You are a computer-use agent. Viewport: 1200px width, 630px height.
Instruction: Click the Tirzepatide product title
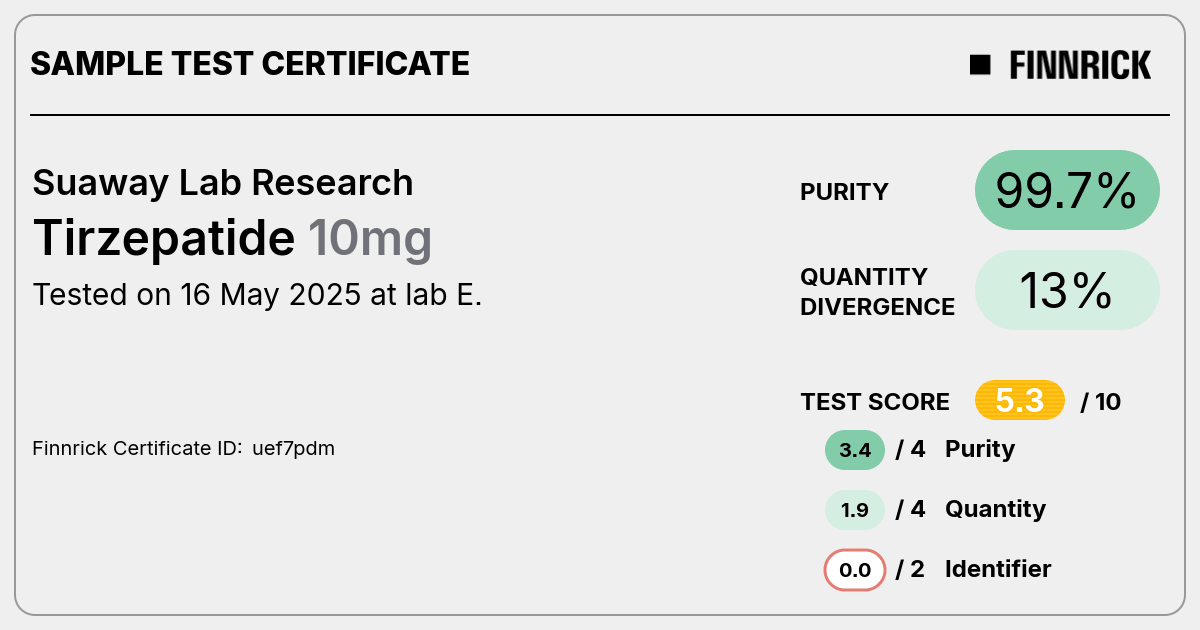[164, 238]
